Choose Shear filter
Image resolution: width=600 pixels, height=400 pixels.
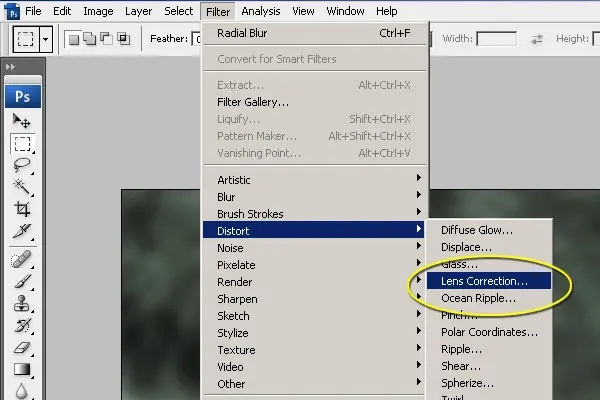(489, 366)
